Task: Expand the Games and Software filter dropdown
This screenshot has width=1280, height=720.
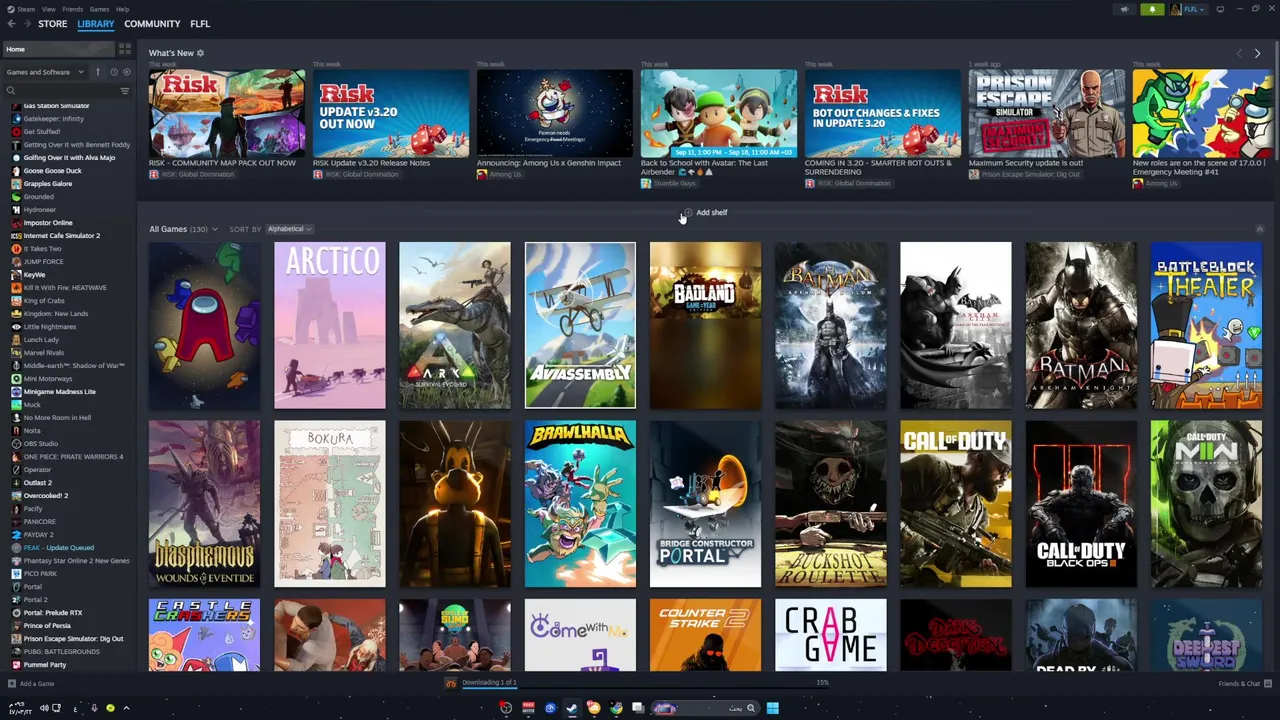Action: (44, 72)
